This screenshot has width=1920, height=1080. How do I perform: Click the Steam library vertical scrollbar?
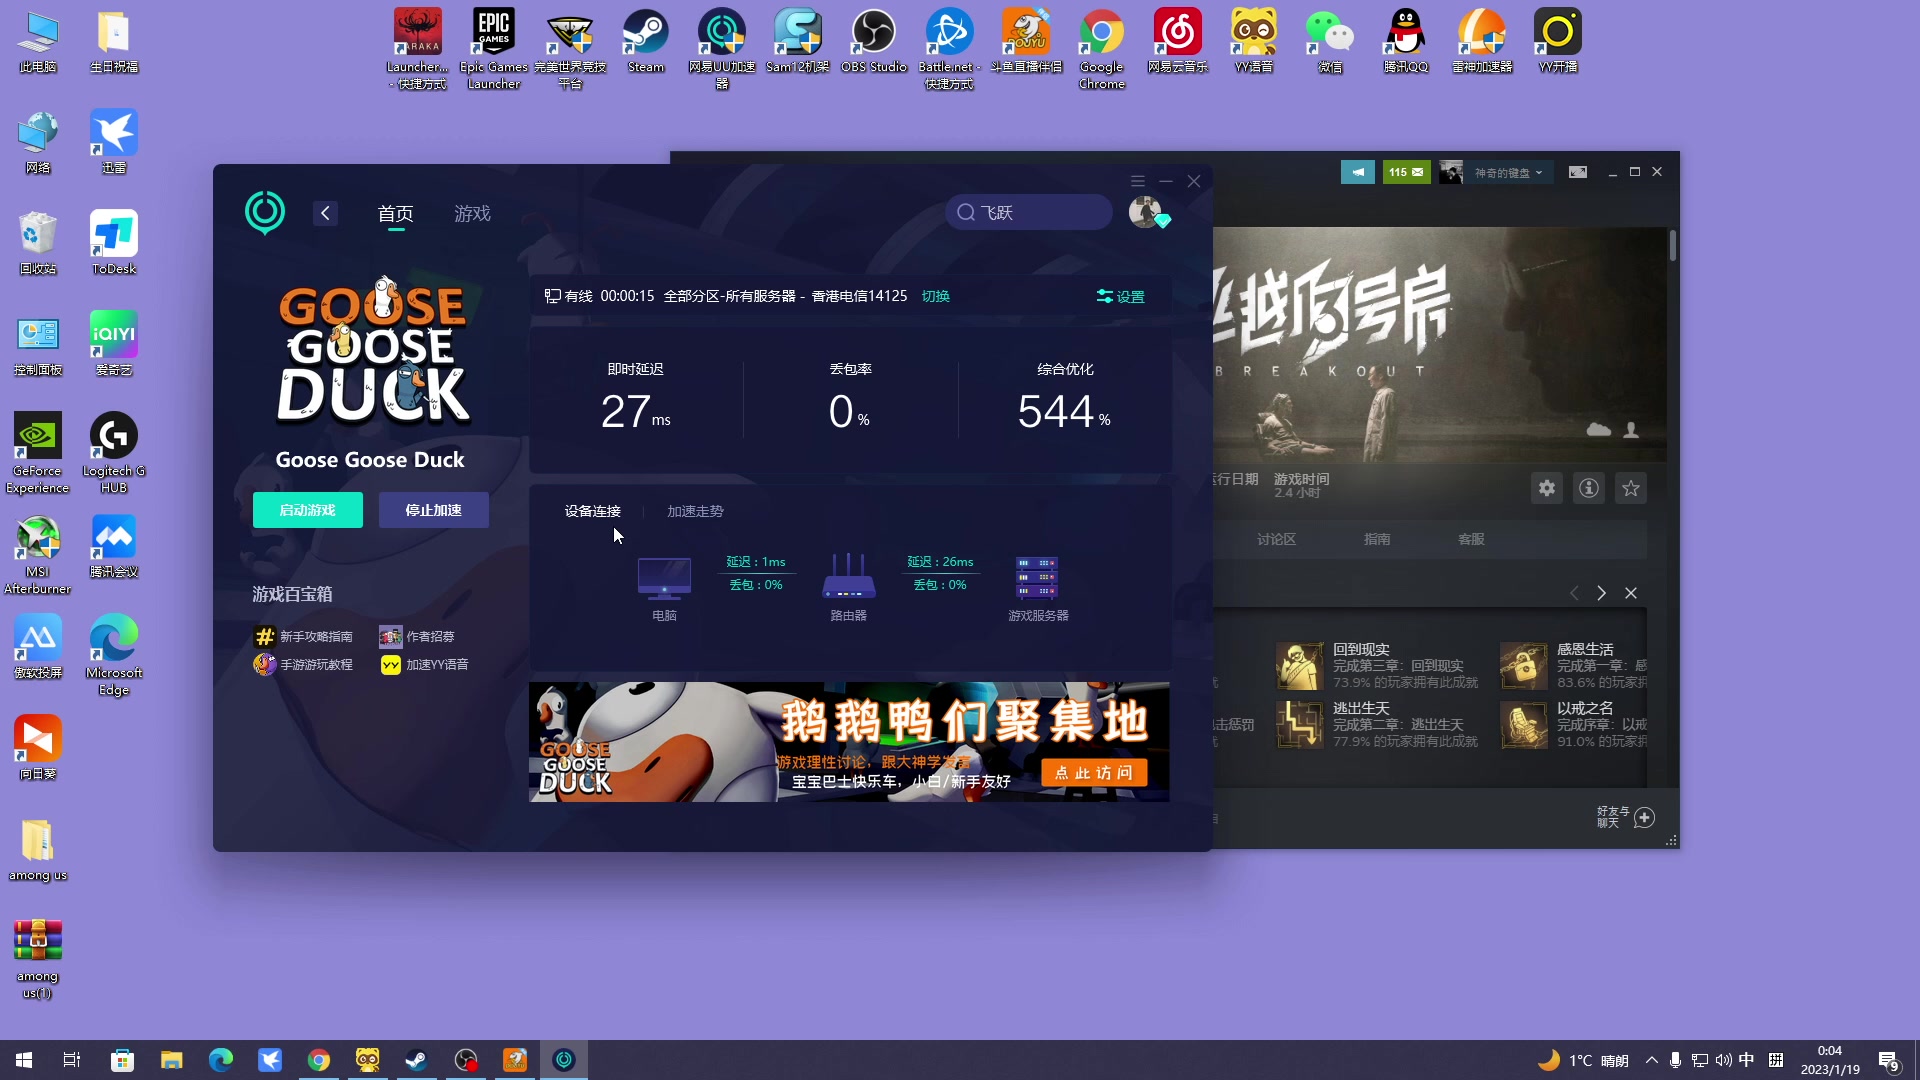click(x=1672, y=246)
